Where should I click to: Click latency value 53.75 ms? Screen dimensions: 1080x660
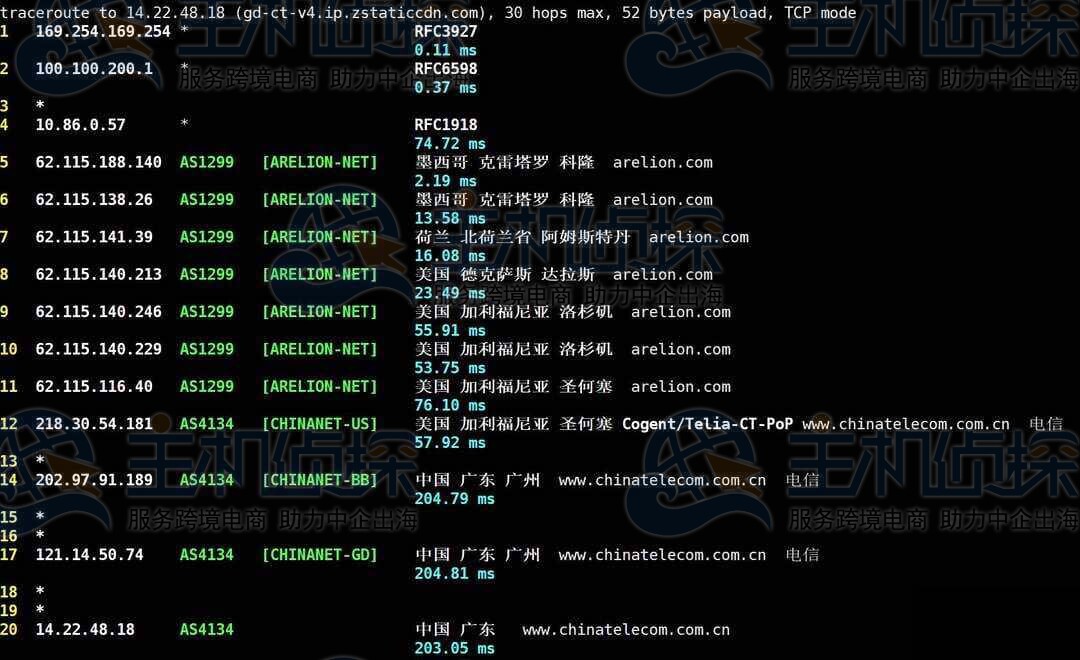coord(450,368)
